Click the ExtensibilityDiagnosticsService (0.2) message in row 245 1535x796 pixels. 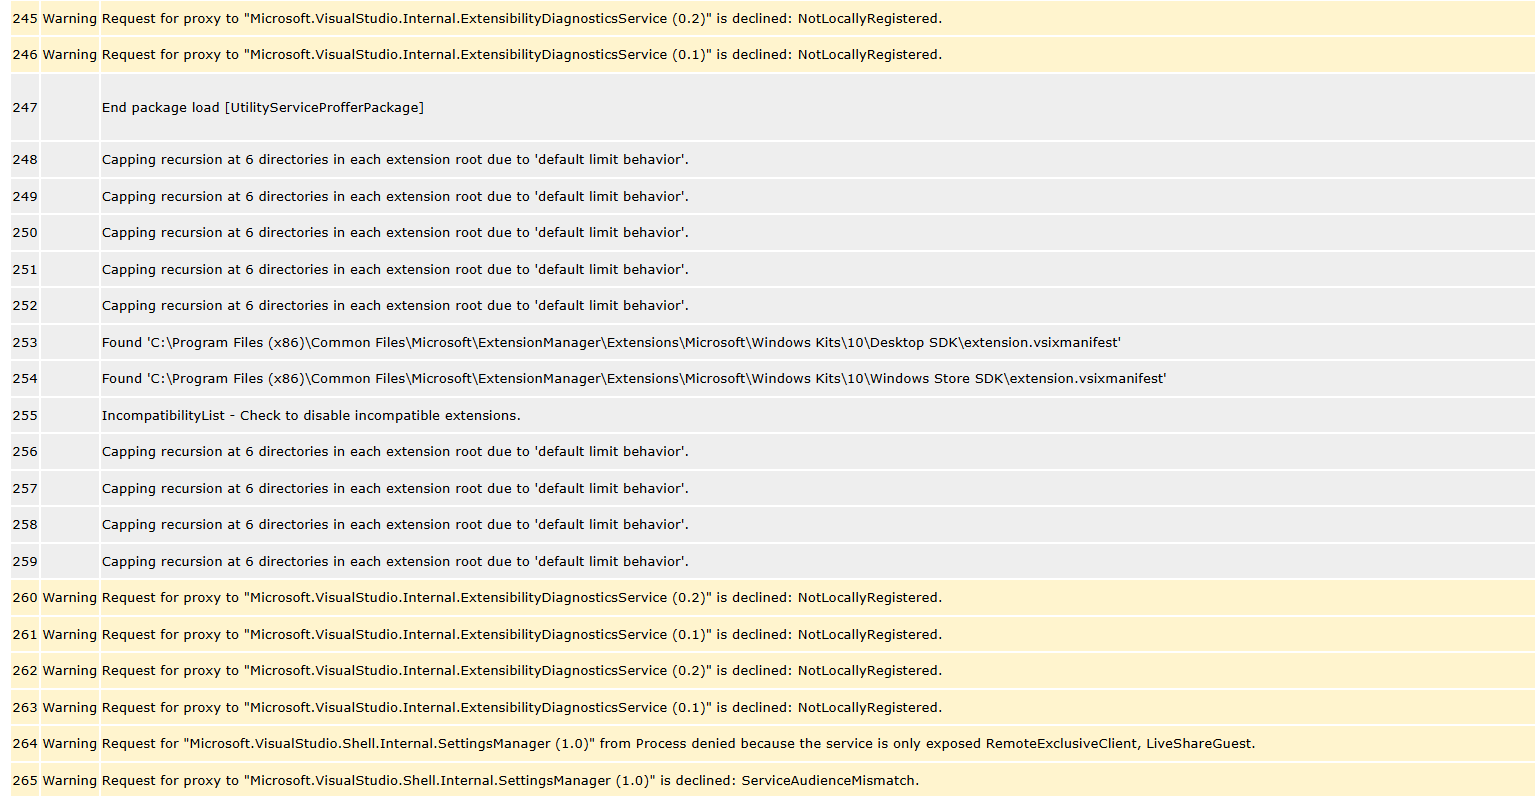(x=522, y=18)
